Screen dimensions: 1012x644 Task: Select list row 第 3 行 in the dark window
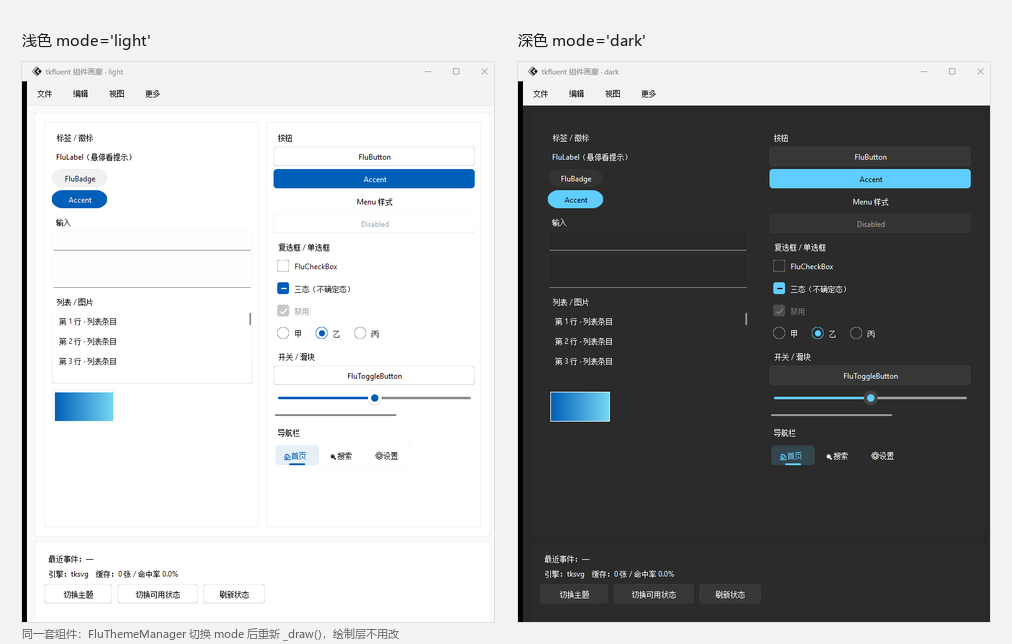[647, 361]
